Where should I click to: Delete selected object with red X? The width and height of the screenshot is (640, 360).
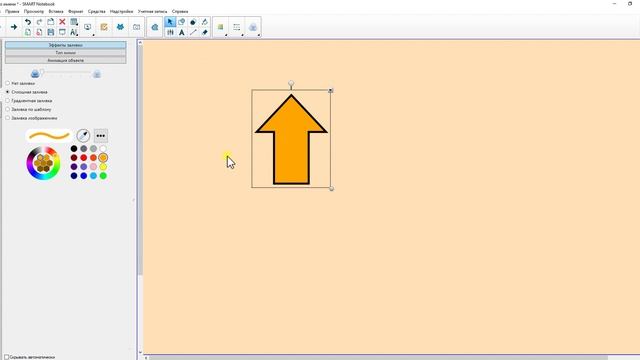[62, 22]
